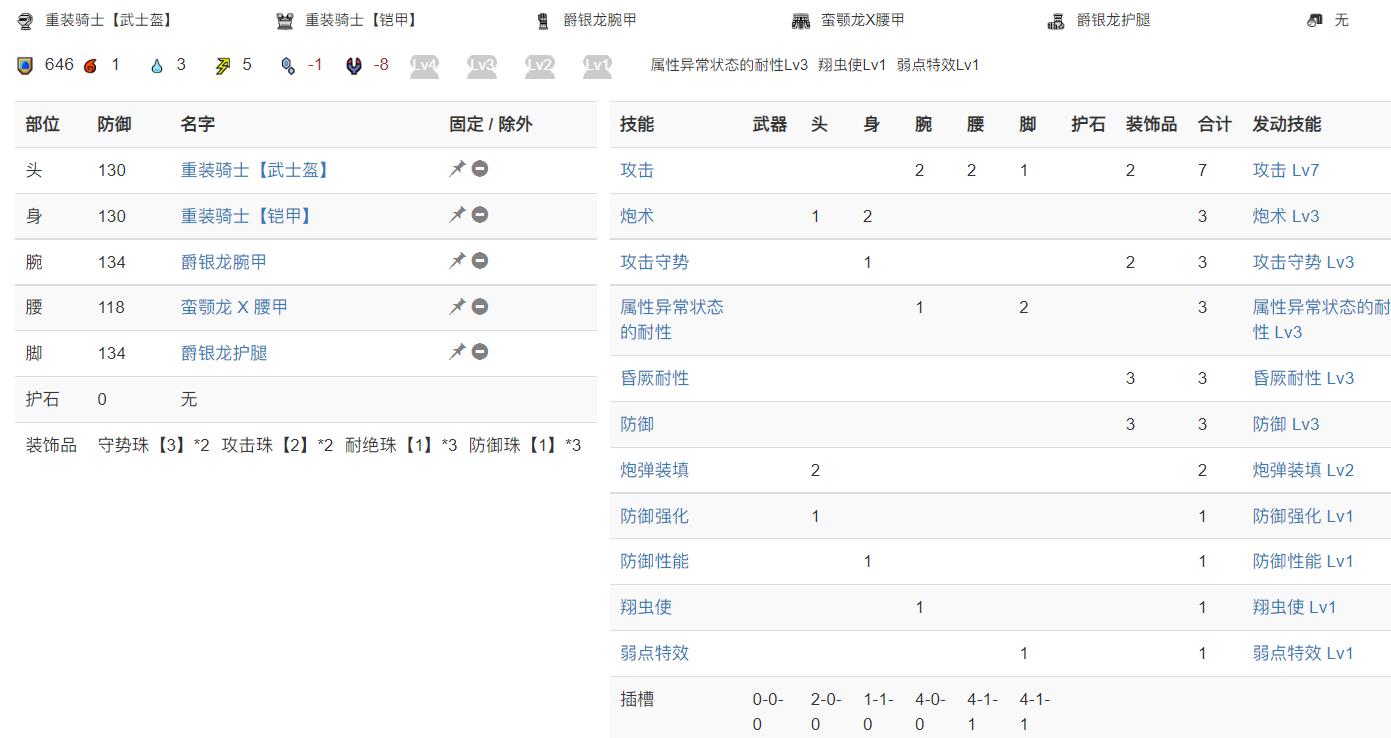Screen dimensions: 1391x738
Task: Open the 攻击守势 Lv3 activated skill link
Action: pos(1303,262)
